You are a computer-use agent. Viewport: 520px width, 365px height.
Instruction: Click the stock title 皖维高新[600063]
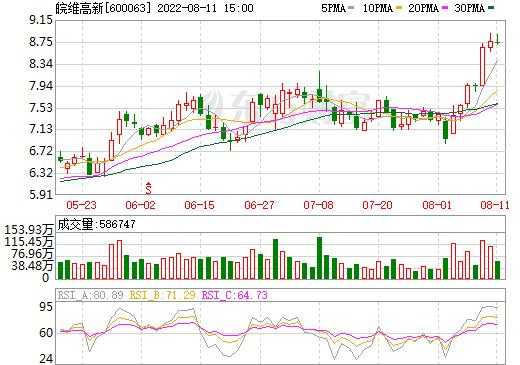[x=103, y=8]
